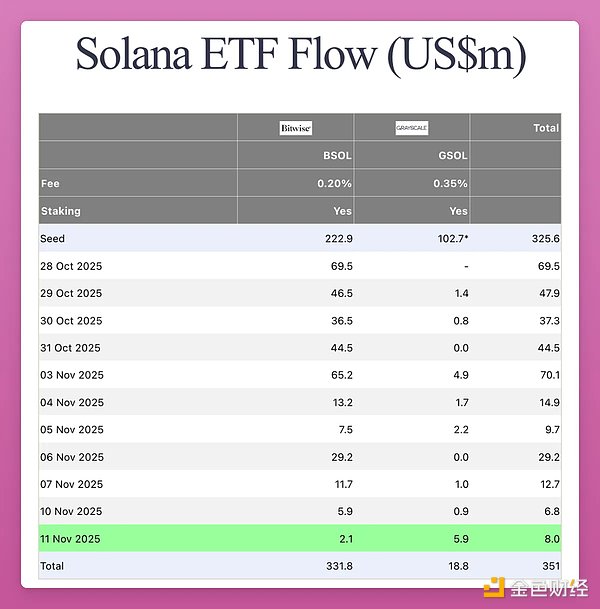Select the 325.6 seed total cell

[543, 239]
